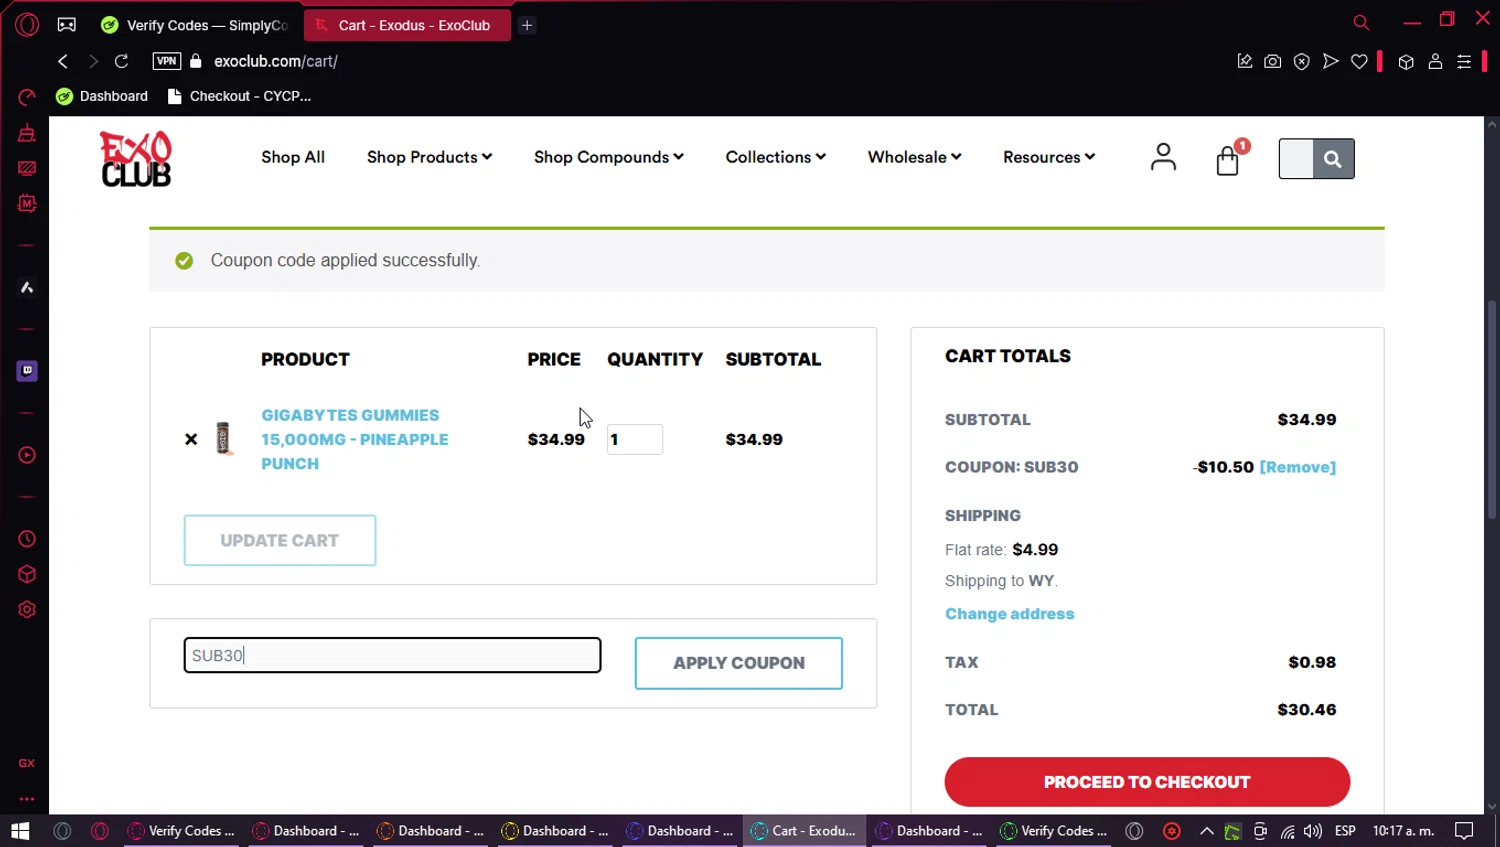Reload the current page
Screen dimensions: 1500x847
[121, 61]
